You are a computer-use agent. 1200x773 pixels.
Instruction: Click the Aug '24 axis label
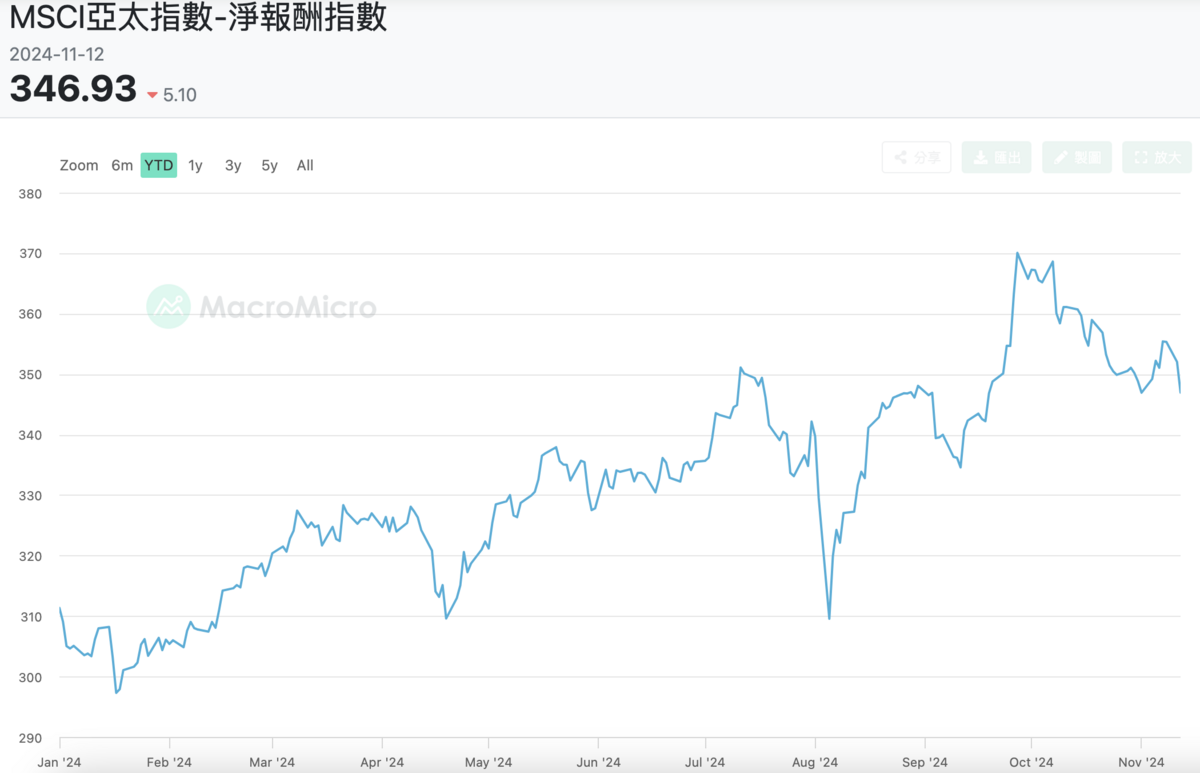[x=815, y=762]
